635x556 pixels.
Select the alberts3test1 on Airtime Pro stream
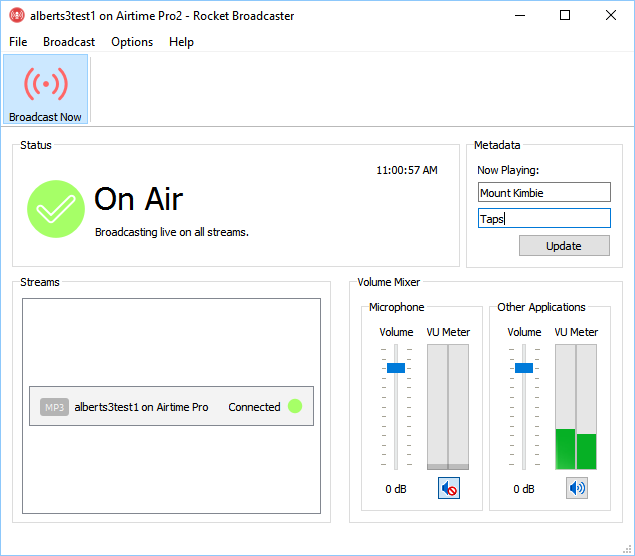point(171,406)
